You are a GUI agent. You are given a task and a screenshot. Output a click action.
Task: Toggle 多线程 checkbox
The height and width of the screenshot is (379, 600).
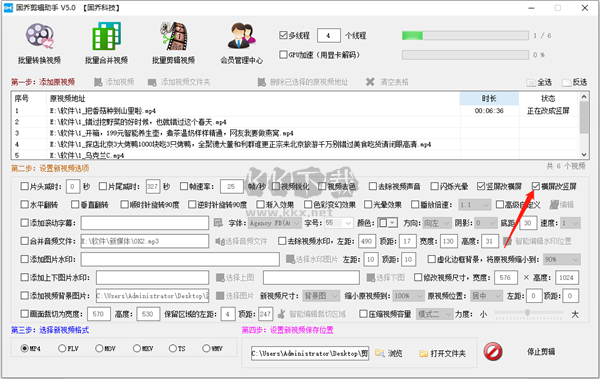pos(283,35)
